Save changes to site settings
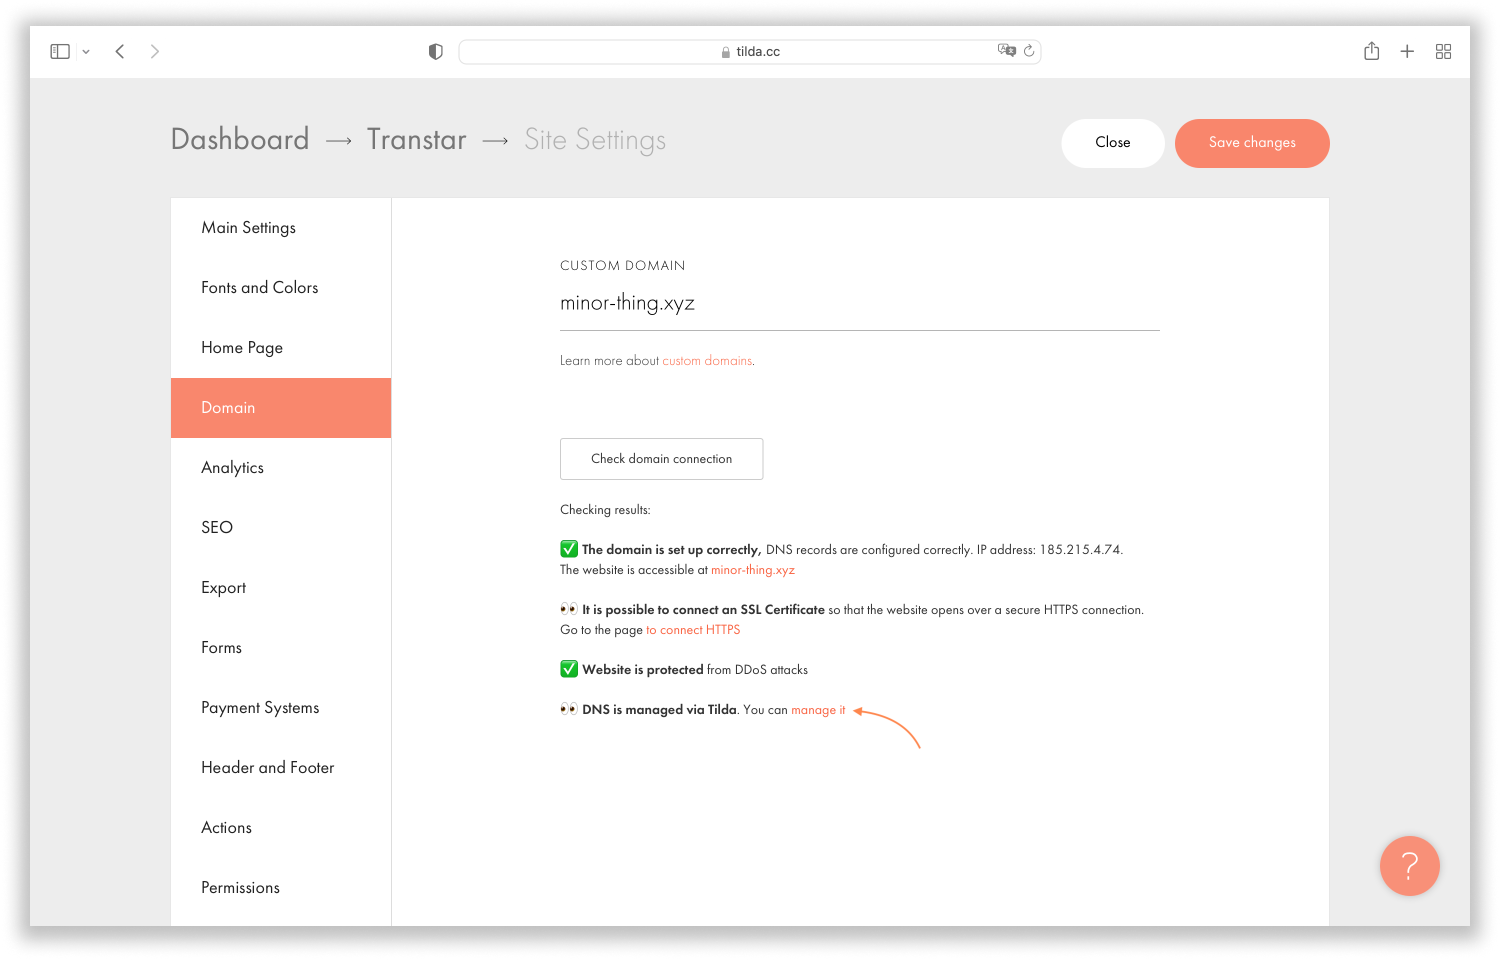1500x960 pixels. tap(1252, 143)
